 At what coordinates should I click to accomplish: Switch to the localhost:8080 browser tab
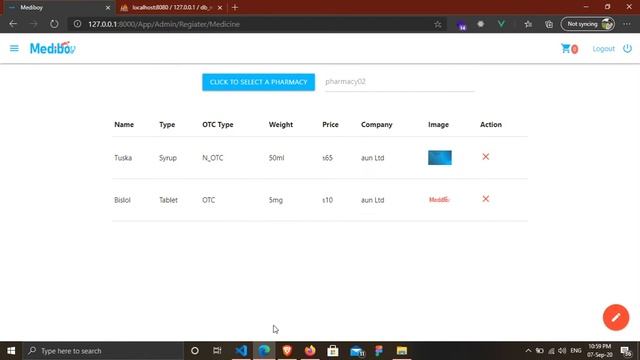click(x=172, y=7)
